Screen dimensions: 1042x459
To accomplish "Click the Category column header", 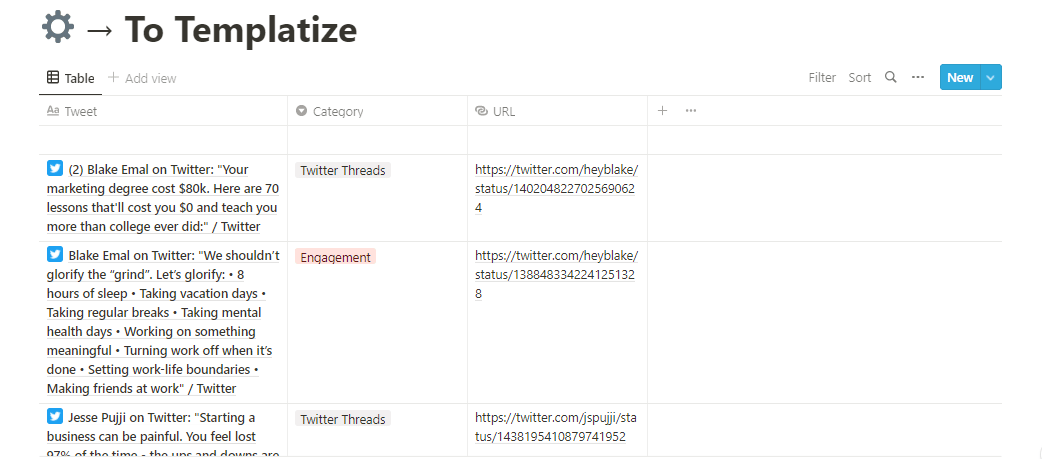I will tap(377, 111).
